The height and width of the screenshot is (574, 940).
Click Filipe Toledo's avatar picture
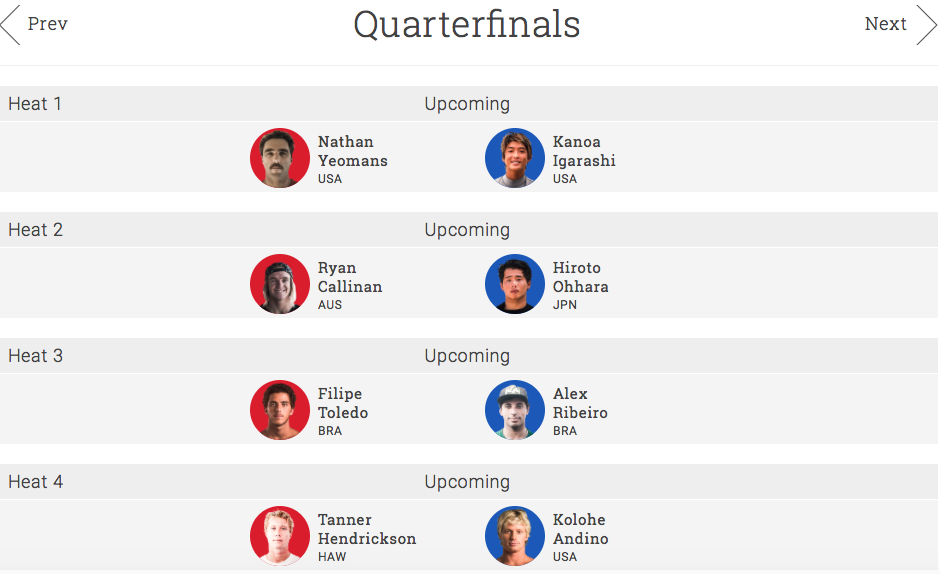280,410
